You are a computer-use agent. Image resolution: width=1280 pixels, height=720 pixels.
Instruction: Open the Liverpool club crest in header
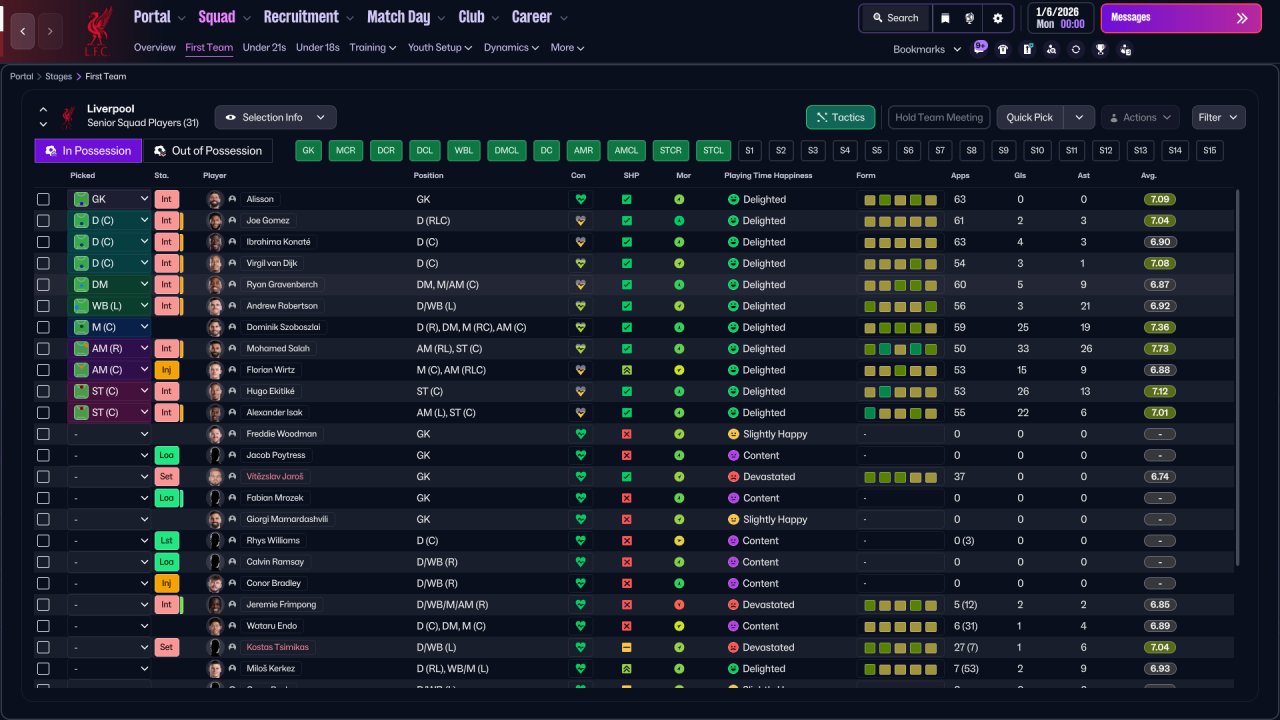pyautogui.click(x=98, y=30)
